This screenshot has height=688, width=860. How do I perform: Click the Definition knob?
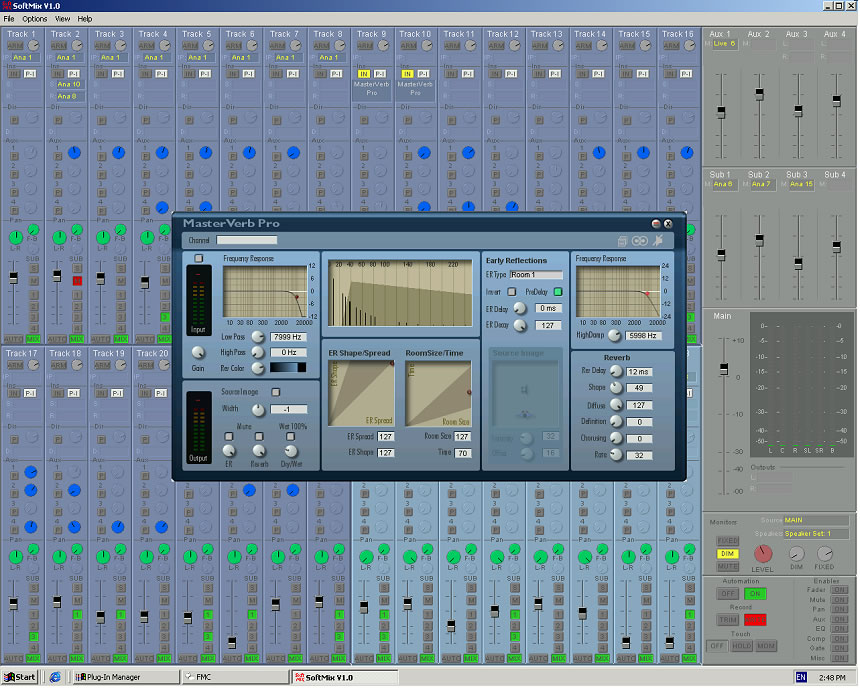pos(616,421)
